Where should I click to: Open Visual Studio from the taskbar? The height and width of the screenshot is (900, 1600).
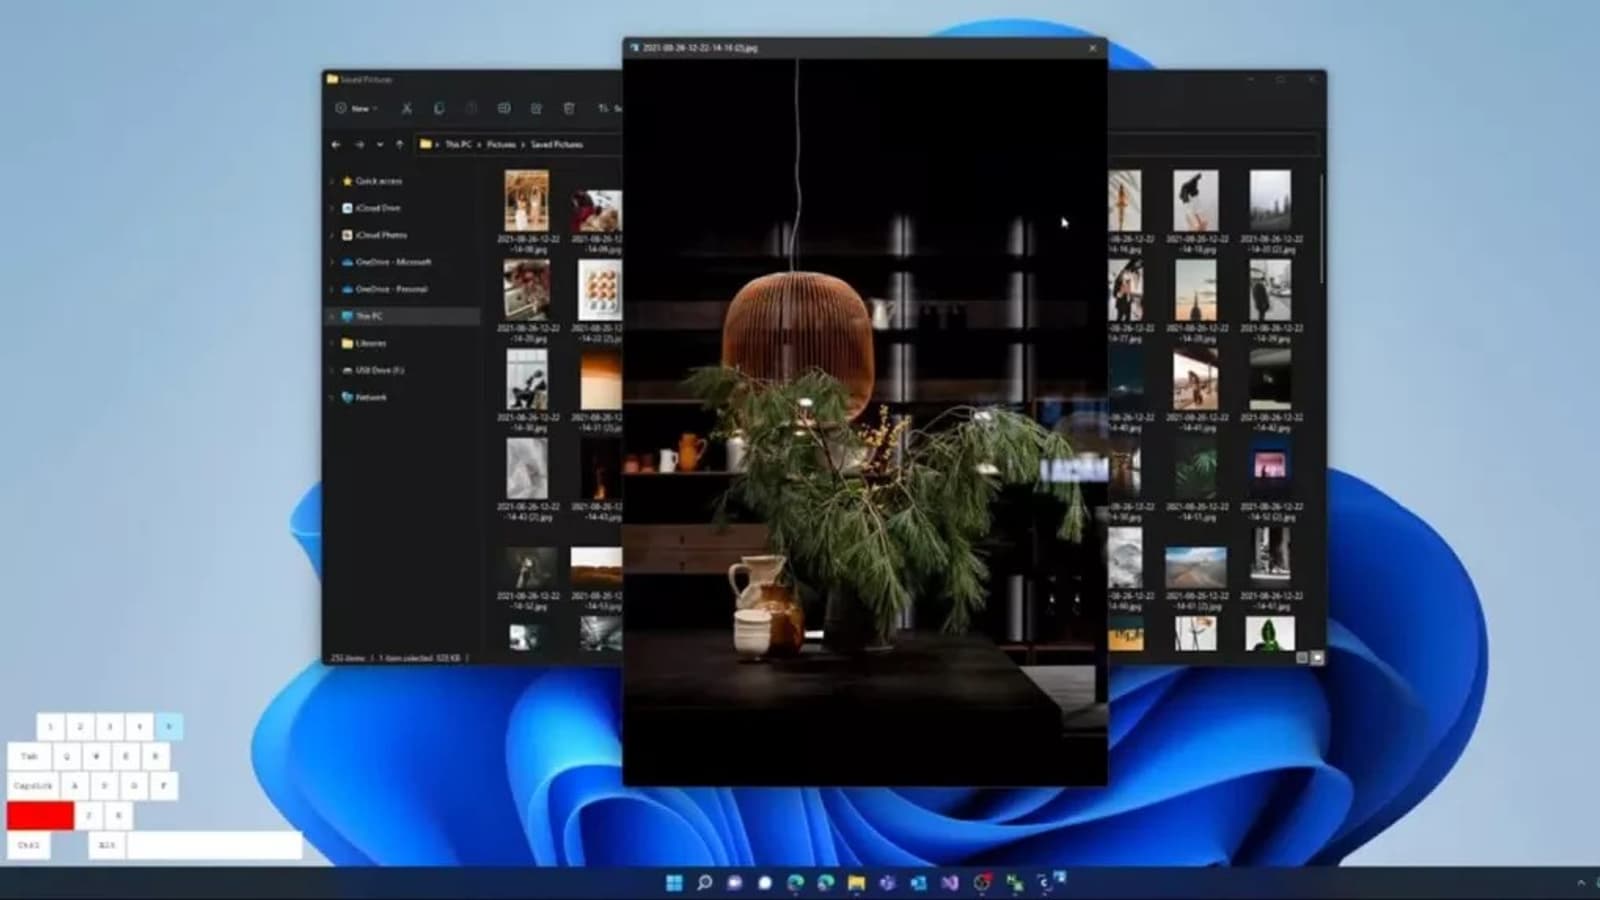tap(949, 882)
